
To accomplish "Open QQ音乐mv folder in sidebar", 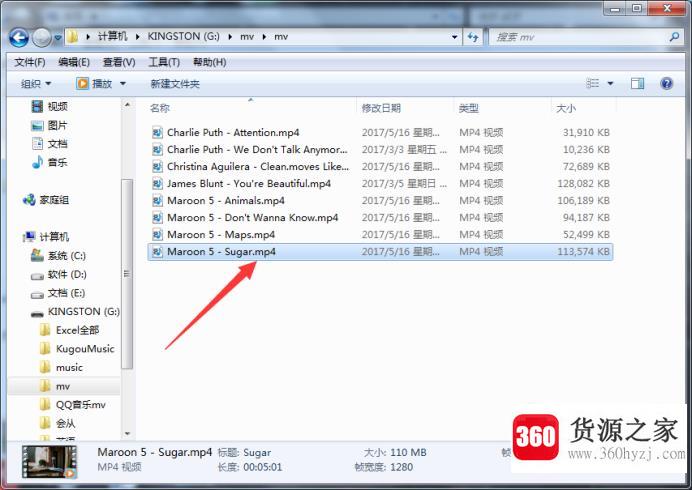I will [x=73, y=405].
